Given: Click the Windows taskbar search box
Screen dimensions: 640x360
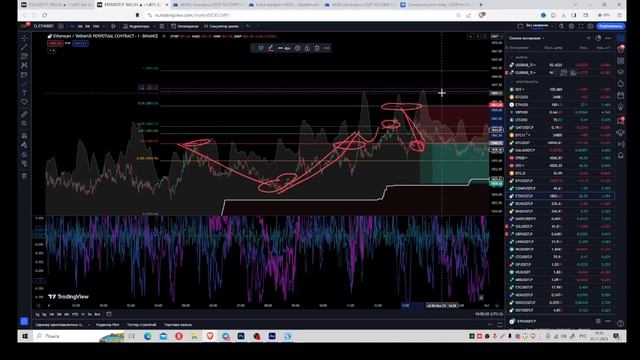Looking at the screenshot, I should [78, 336].
